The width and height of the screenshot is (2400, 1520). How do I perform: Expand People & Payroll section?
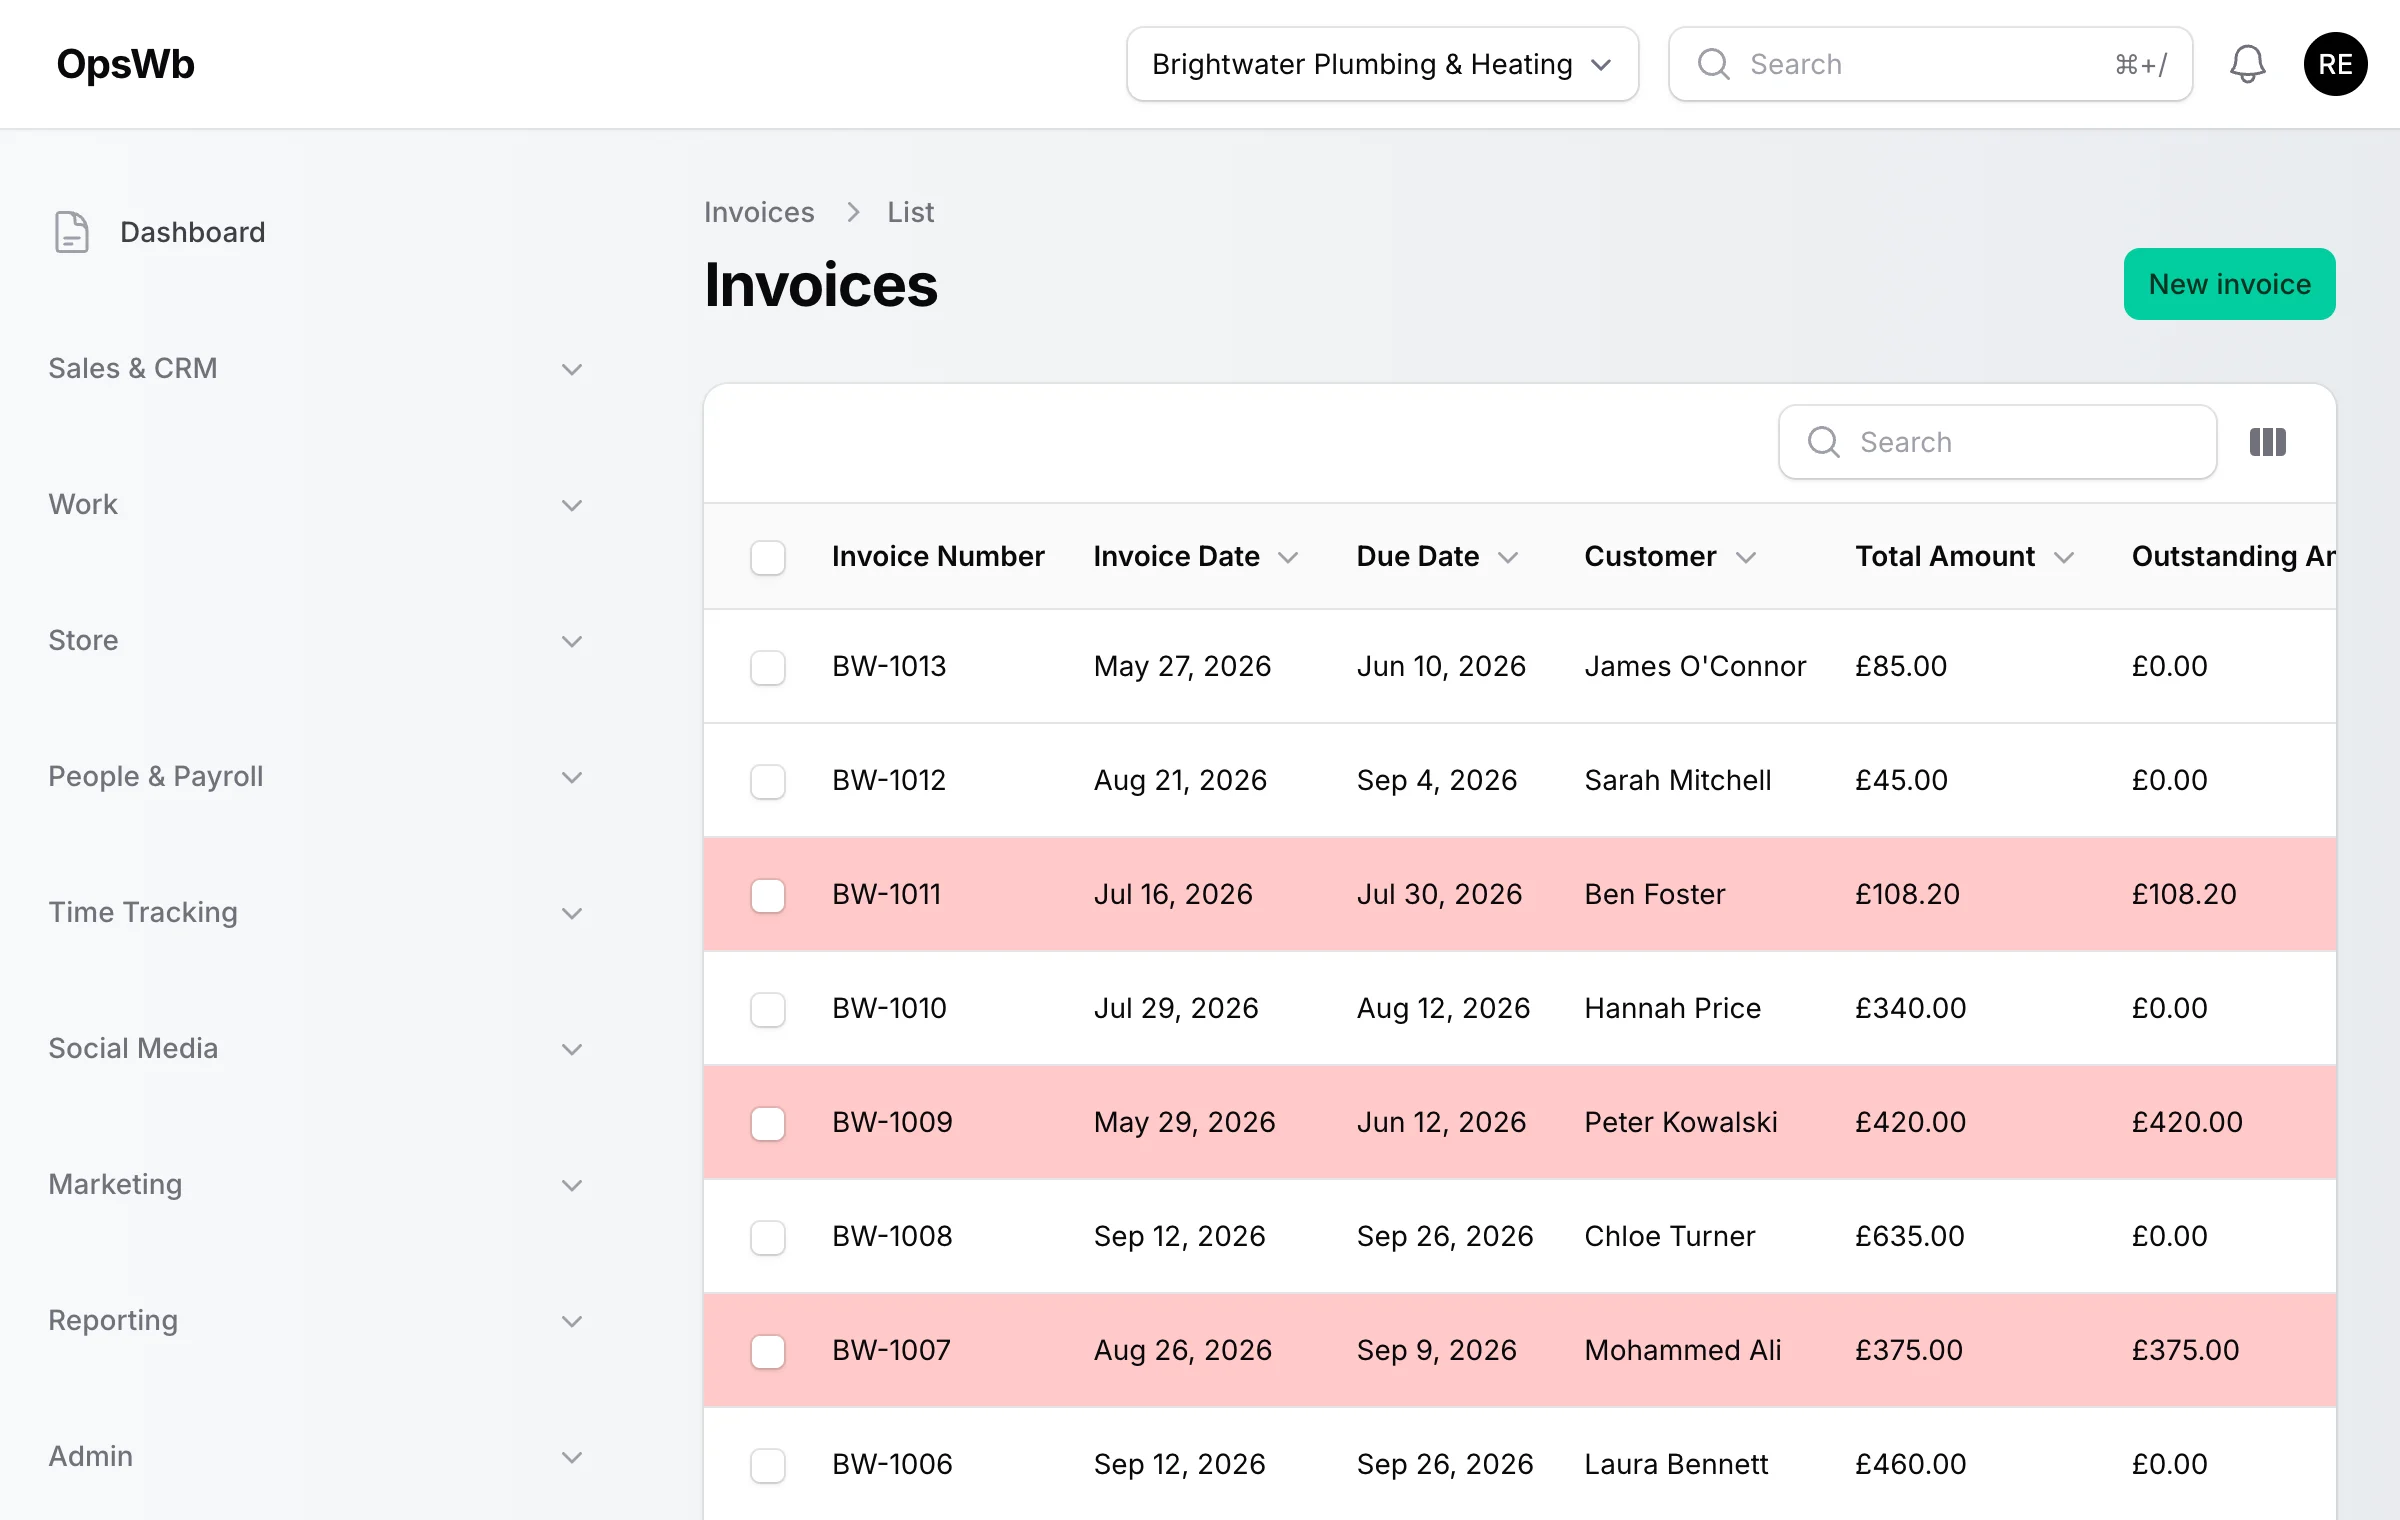[316, 776]
